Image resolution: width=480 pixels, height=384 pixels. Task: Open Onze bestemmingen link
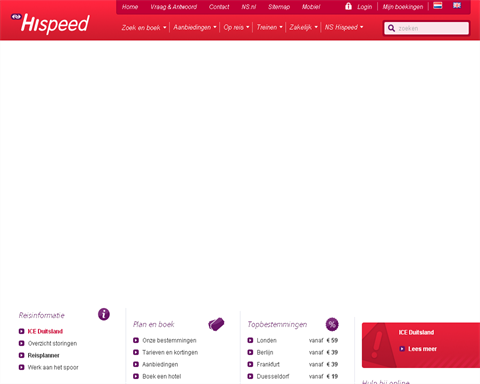pyautogui.click(x=169, y=340)
